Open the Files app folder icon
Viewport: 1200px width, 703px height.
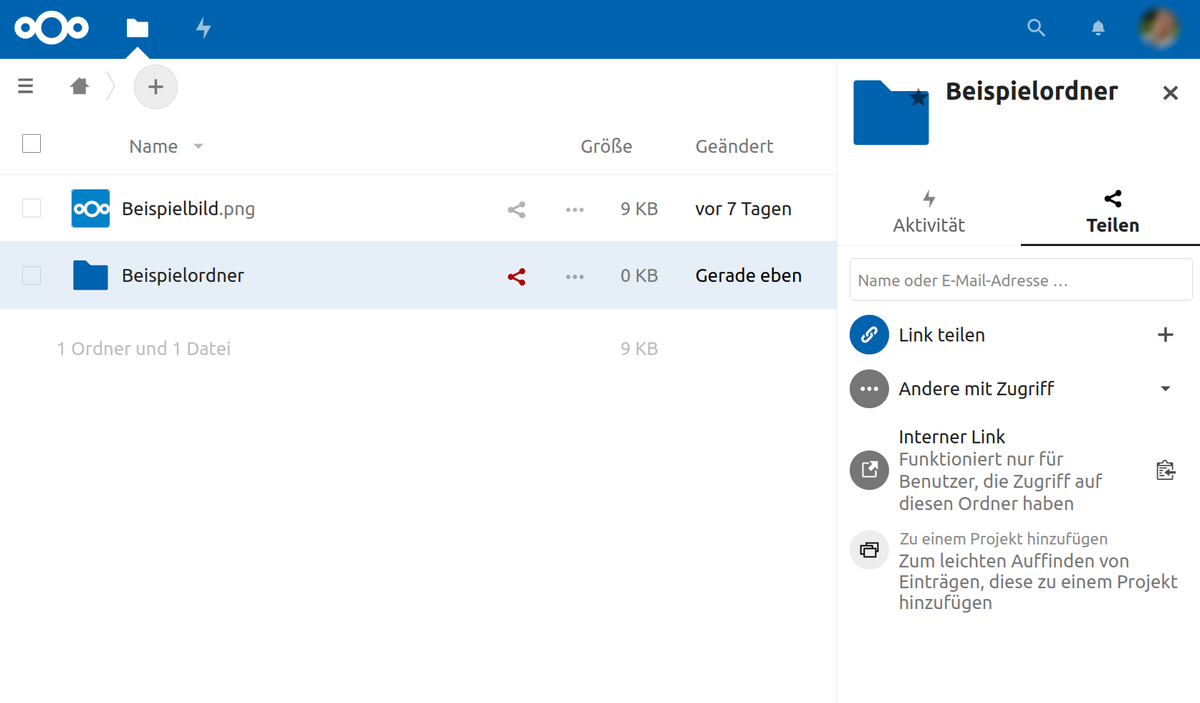[x=137, y=28]
